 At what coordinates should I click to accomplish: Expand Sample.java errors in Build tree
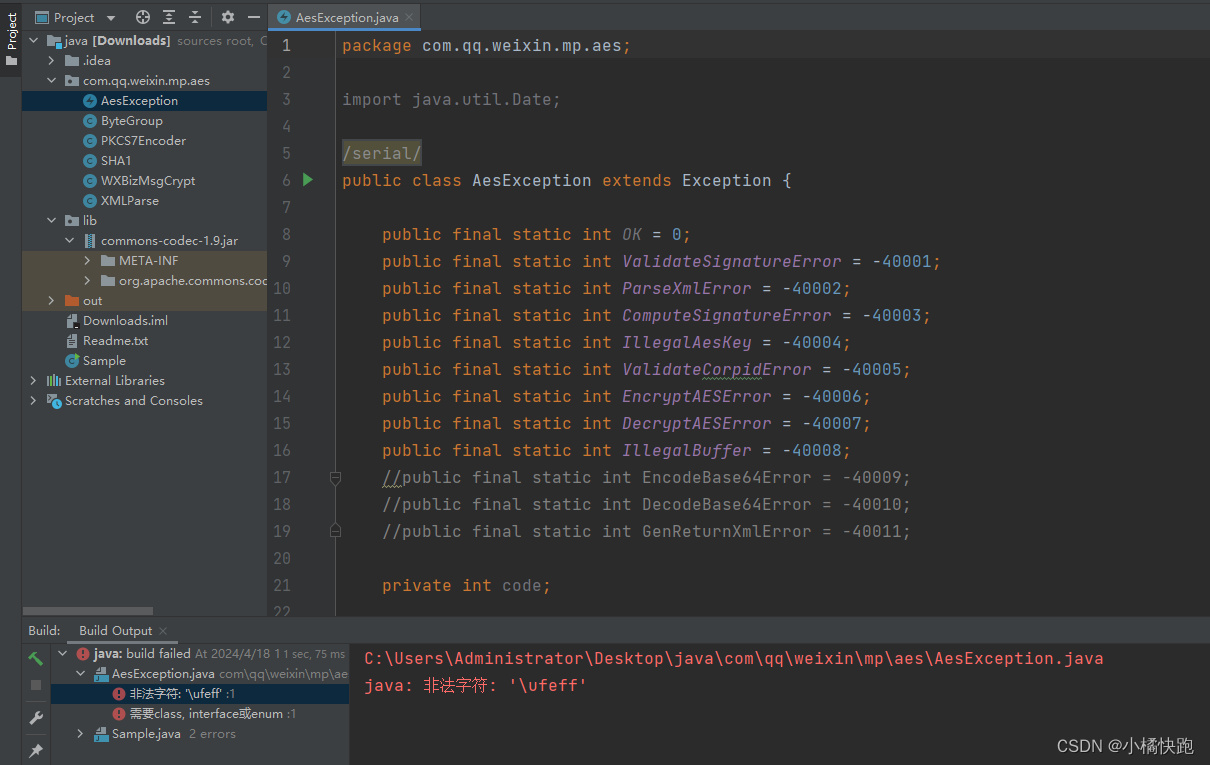tap(81, 734)
